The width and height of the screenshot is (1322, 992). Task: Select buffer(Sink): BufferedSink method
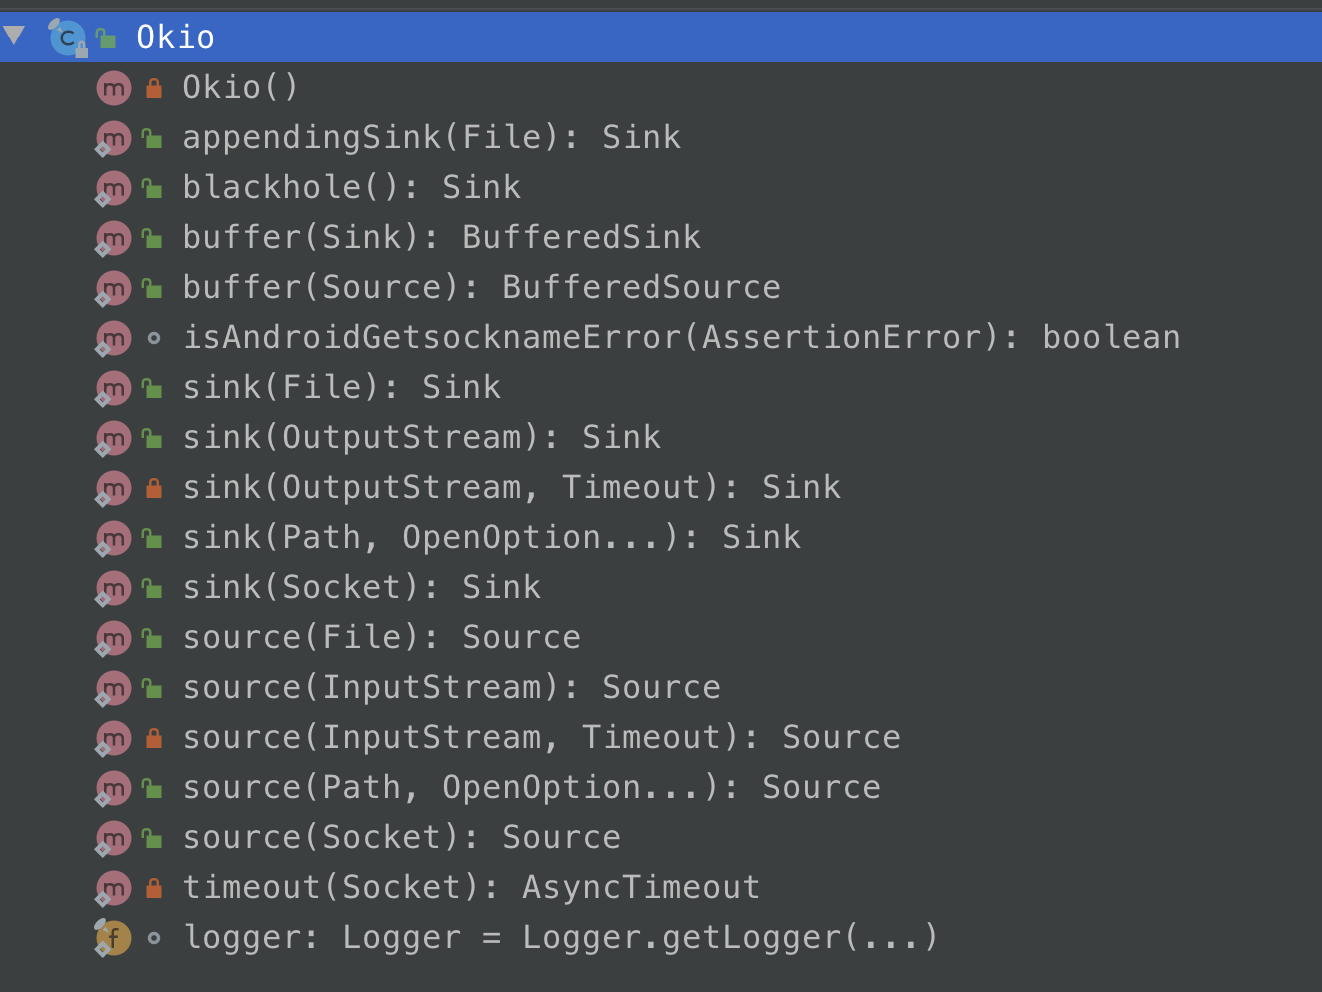[x=441, y=237]
